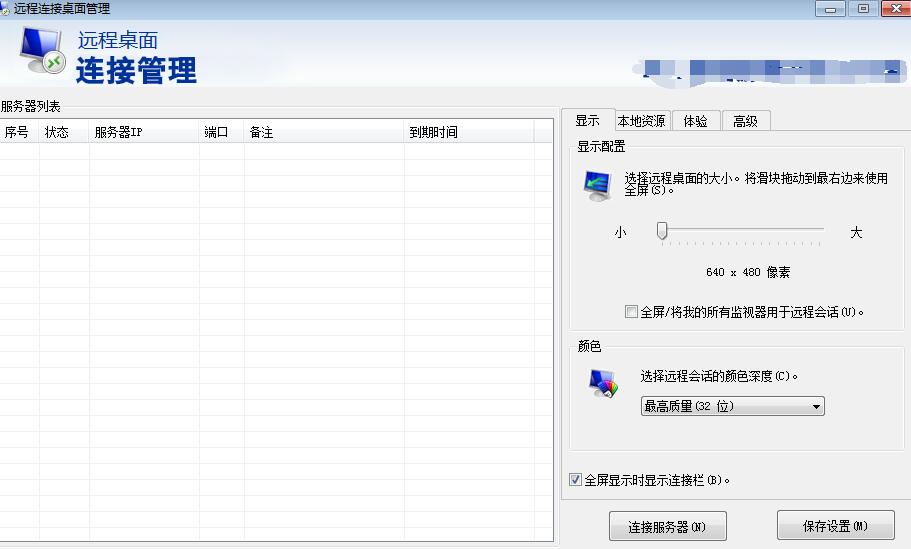This screenshot has width=911, height=549.
Task: Select the 显示 tab
Action: [587, 120]
